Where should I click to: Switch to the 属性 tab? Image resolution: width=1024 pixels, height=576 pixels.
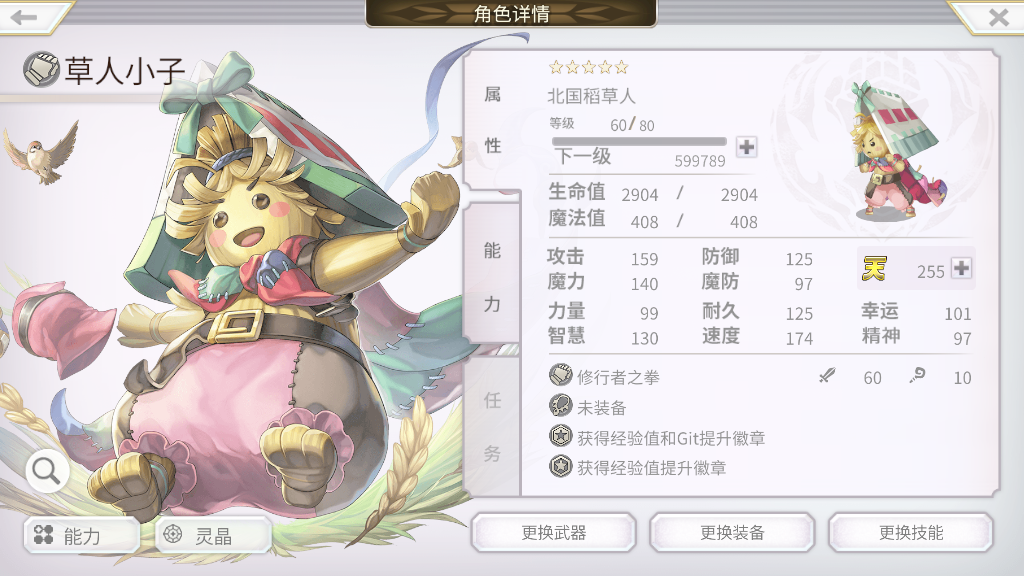[x=492, y=120]
